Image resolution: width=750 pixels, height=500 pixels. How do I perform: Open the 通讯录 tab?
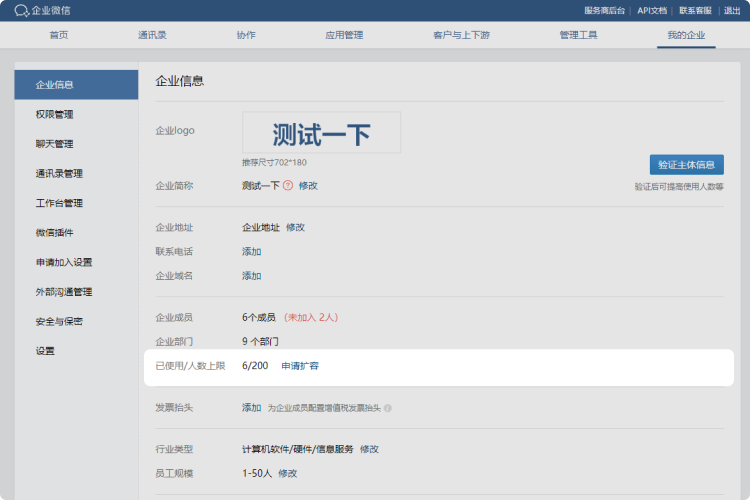click(x=152, y=35)
